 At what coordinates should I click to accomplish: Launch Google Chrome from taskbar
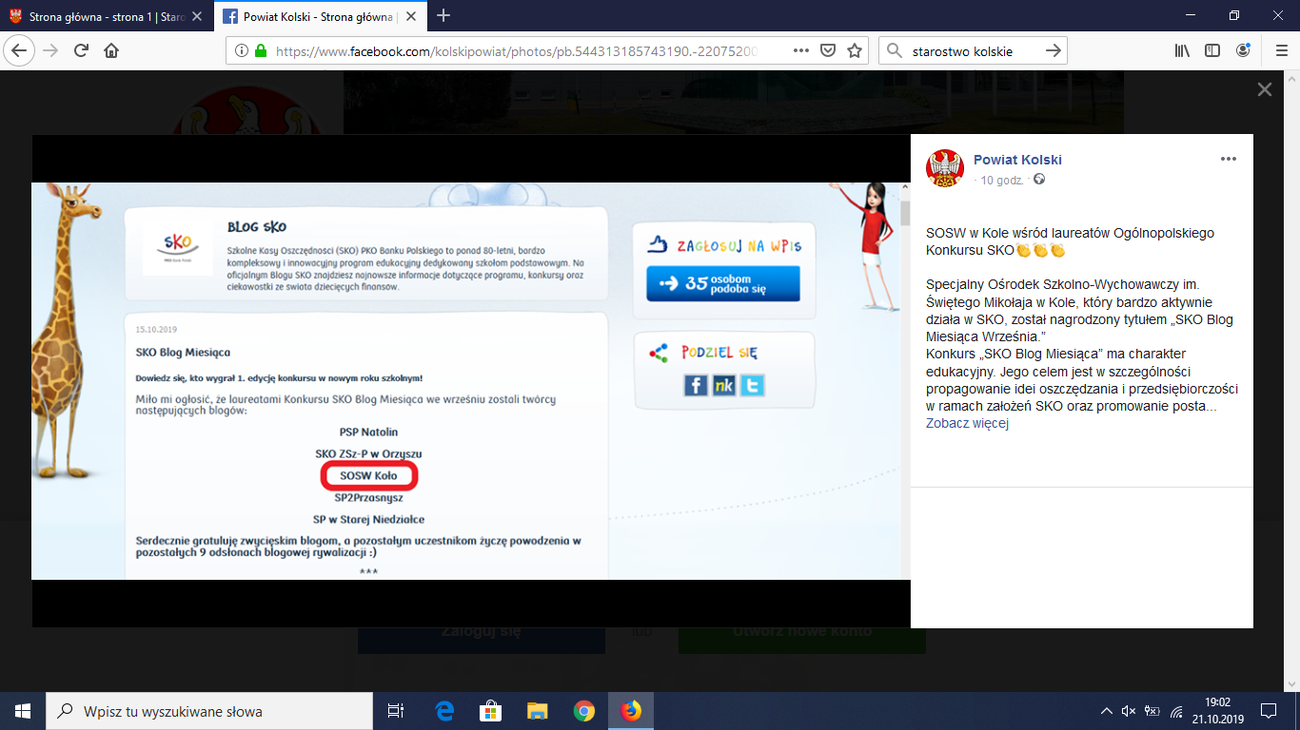pyautogui.click(x=584, y=711)
